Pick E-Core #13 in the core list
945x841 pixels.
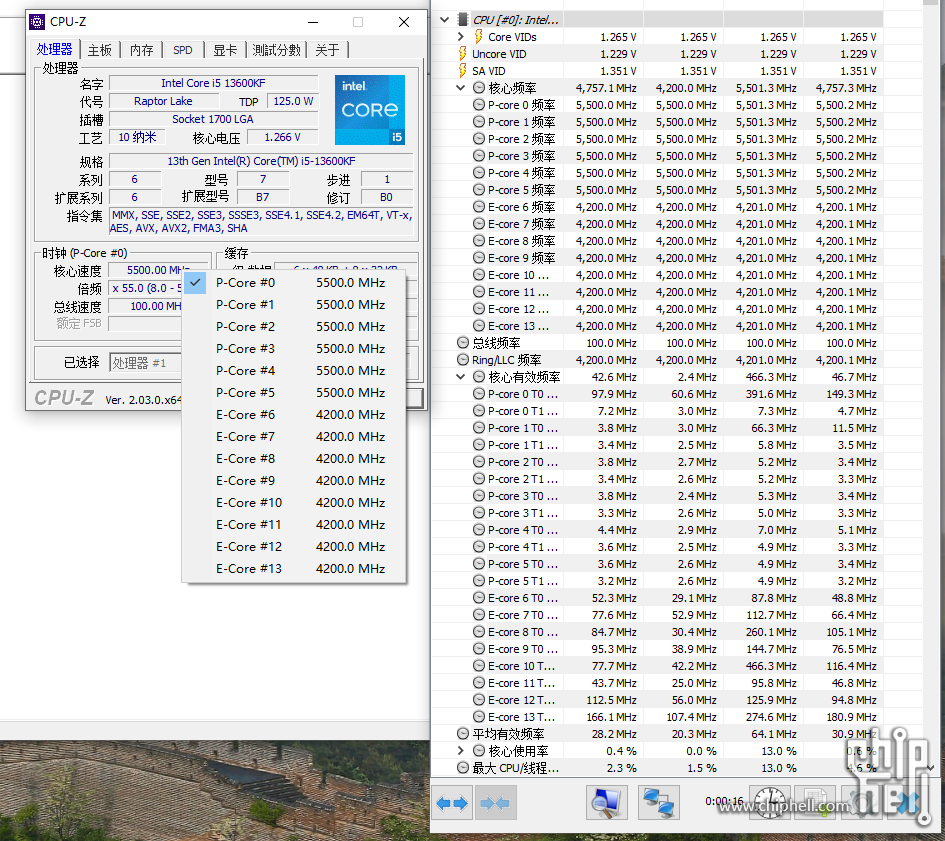coord(294,569)
